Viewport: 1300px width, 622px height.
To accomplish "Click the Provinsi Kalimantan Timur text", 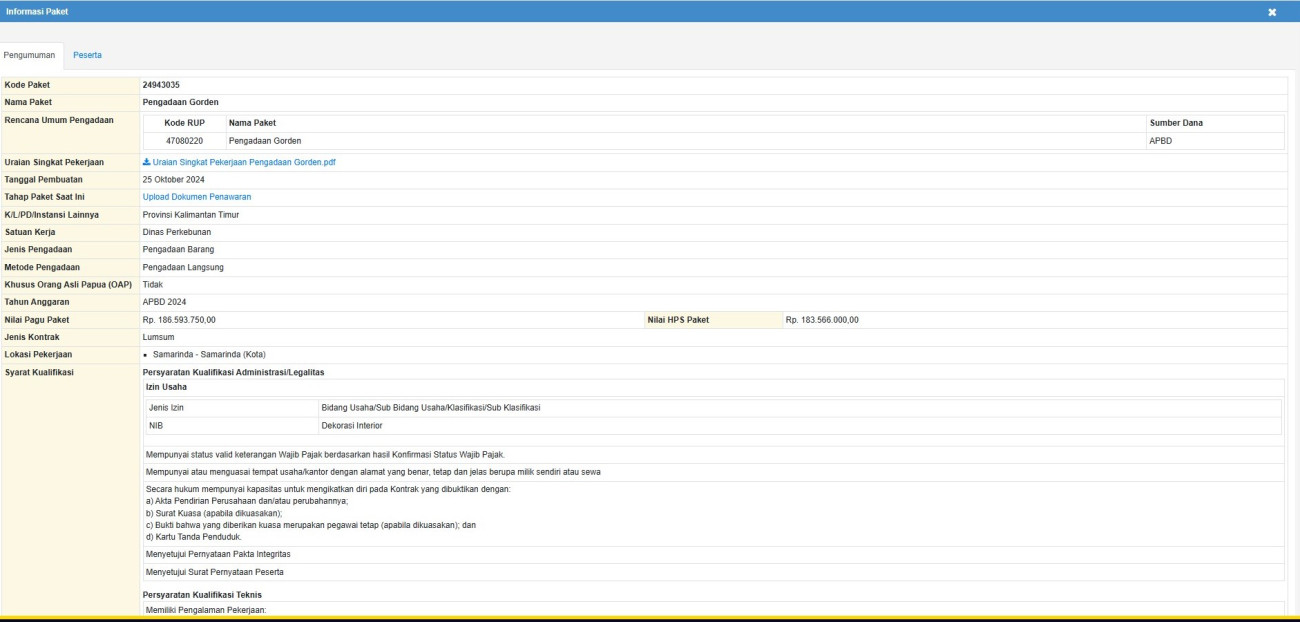I will [x=191, y=214].
